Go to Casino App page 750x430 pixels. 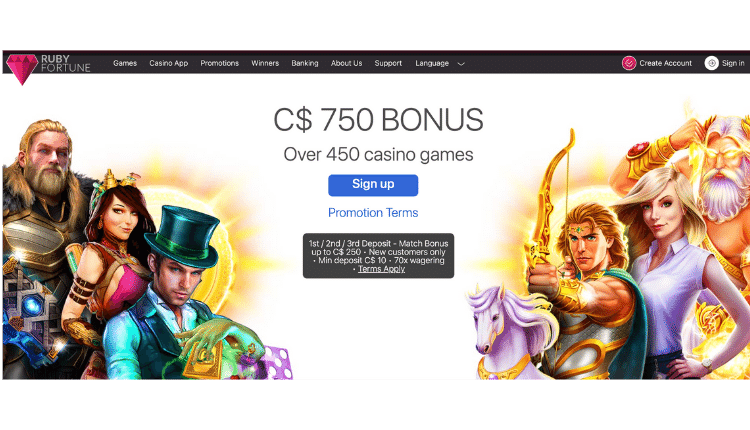(168, 63)
